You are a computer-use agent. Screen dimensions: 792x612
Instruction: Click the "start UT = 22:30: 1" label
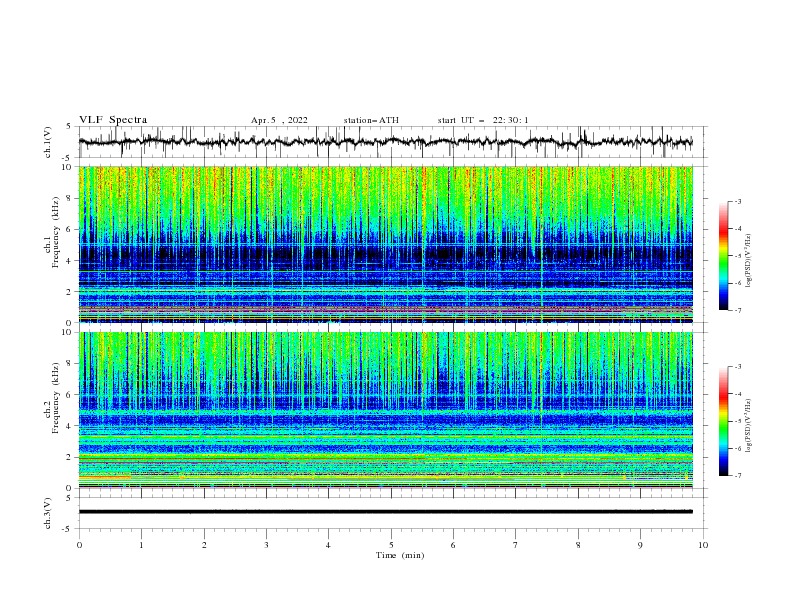coord(483,120)
